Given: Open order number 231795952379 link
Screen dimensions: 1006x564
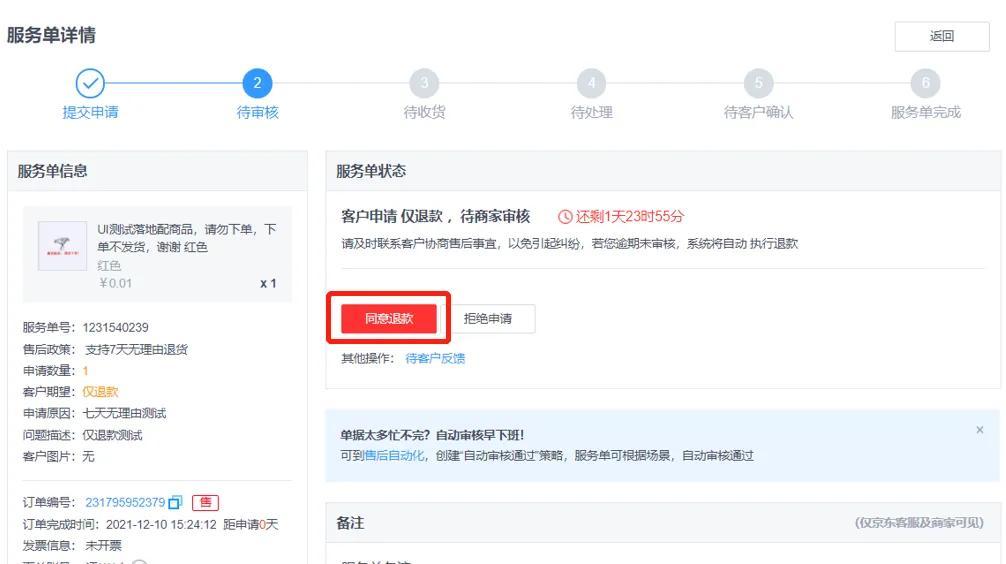Looking at the screenshot, I should (125, 502).
